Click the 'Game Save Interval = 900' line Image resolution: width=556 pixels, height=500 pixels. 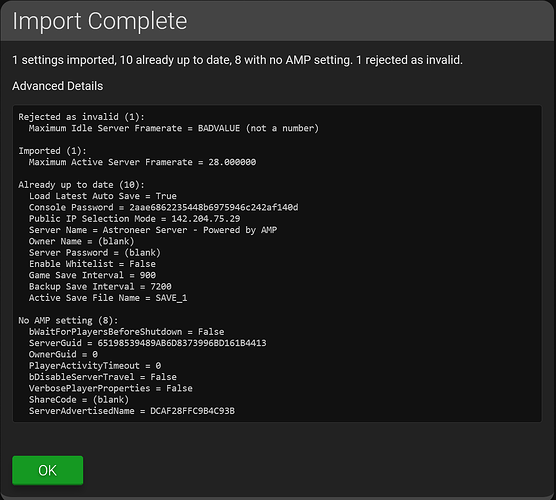[x=92, y=276]
